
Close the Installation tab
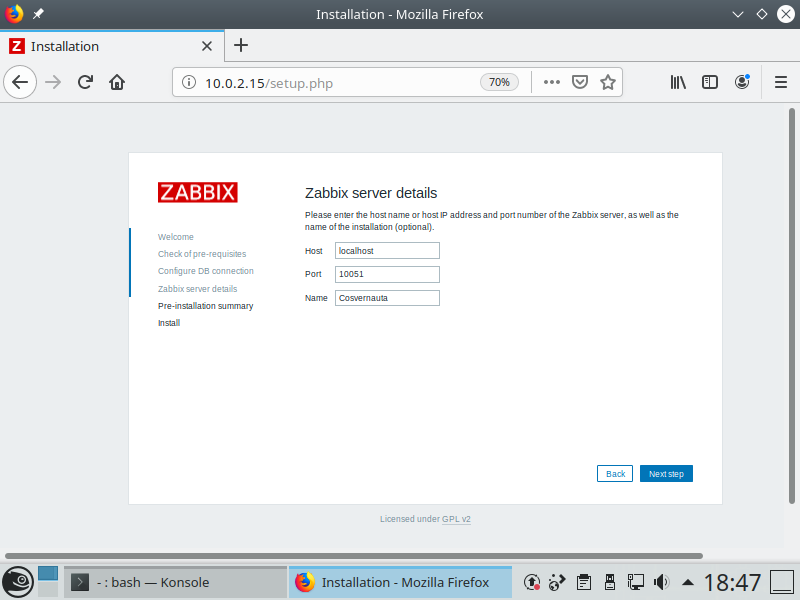(x=207, y=46)
